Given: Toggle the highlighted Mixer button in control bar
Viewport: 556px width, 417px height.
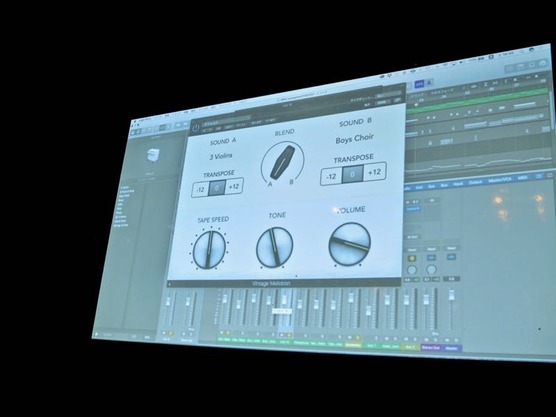Looking at the screenshot, I should point(162,128).
